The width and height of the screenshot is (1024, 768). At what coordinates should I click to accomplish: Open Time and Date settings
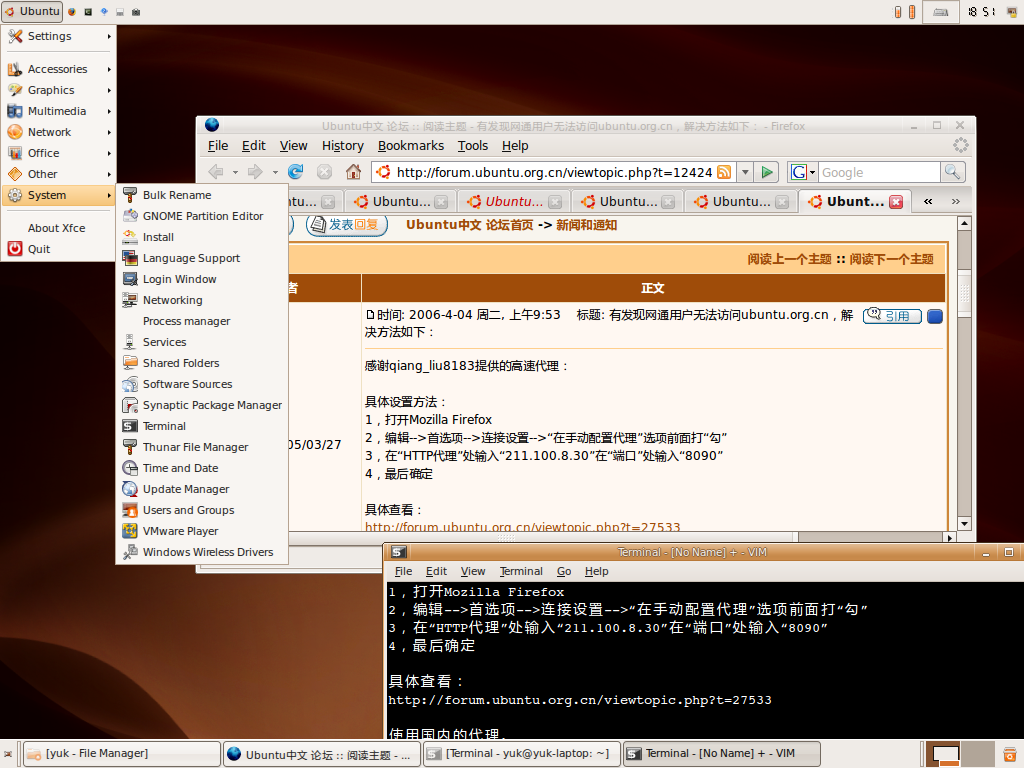pyautogui.click(x=202, y=468)
